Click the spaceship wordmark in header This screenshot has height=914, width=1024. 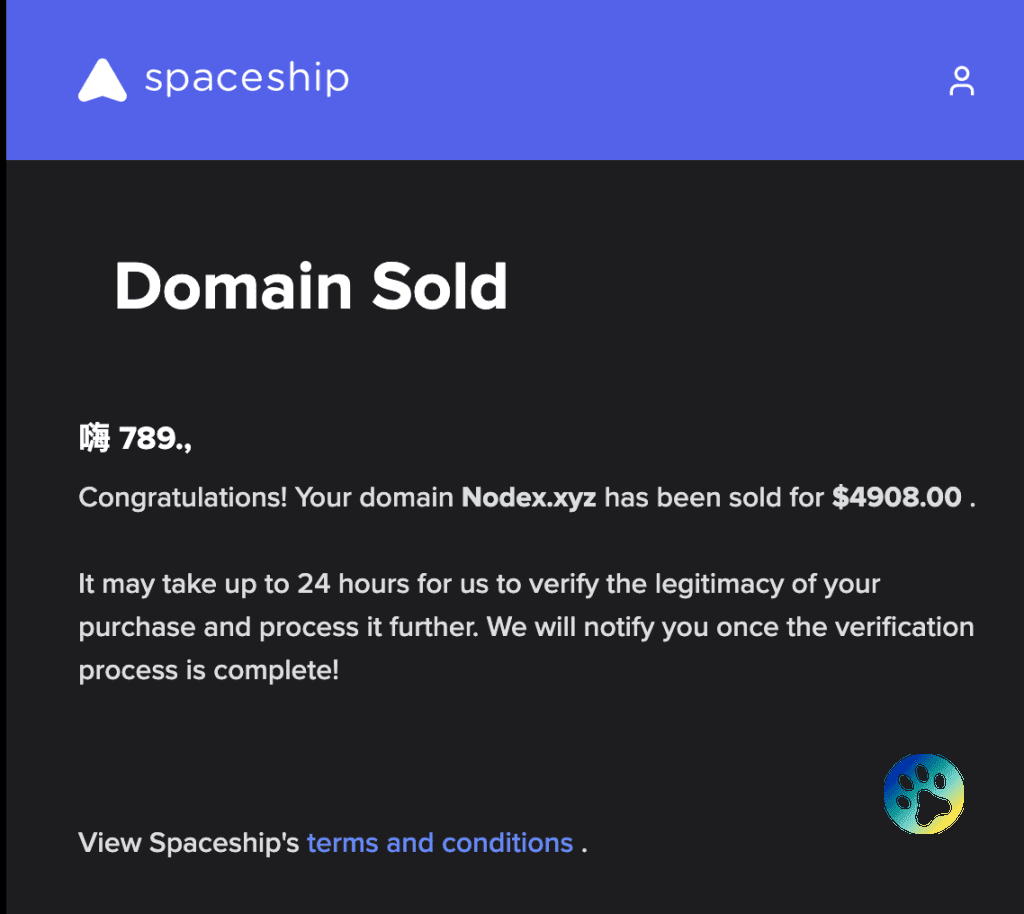point(246,79)
